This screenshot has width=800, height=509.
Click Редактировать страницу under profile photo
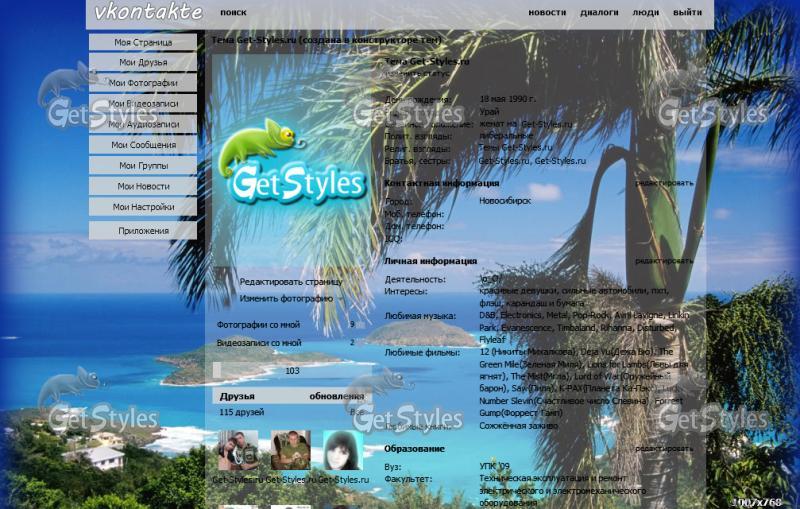pyautogui.click(x=290, y=282)
